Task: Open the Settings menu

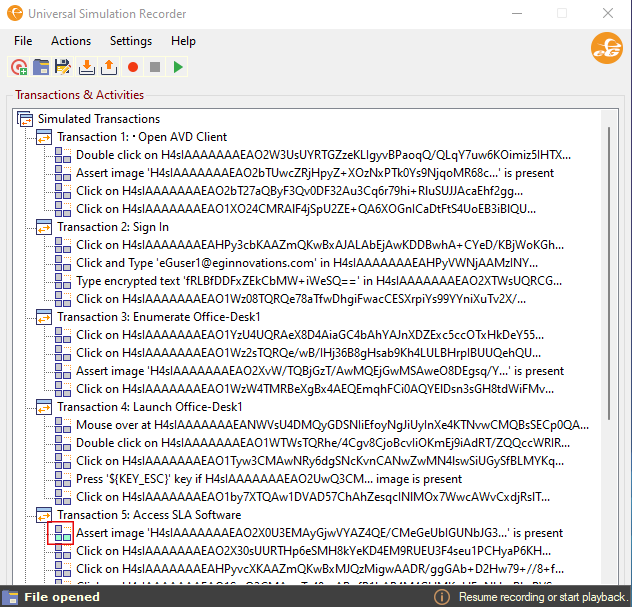Action: (x=131, y=41)
